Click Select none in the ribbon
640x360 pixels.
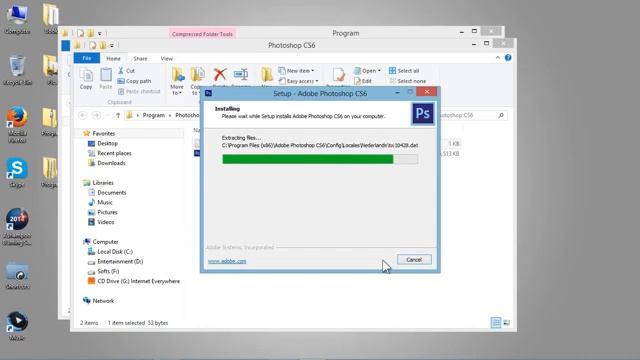click(x=407, y=81)
